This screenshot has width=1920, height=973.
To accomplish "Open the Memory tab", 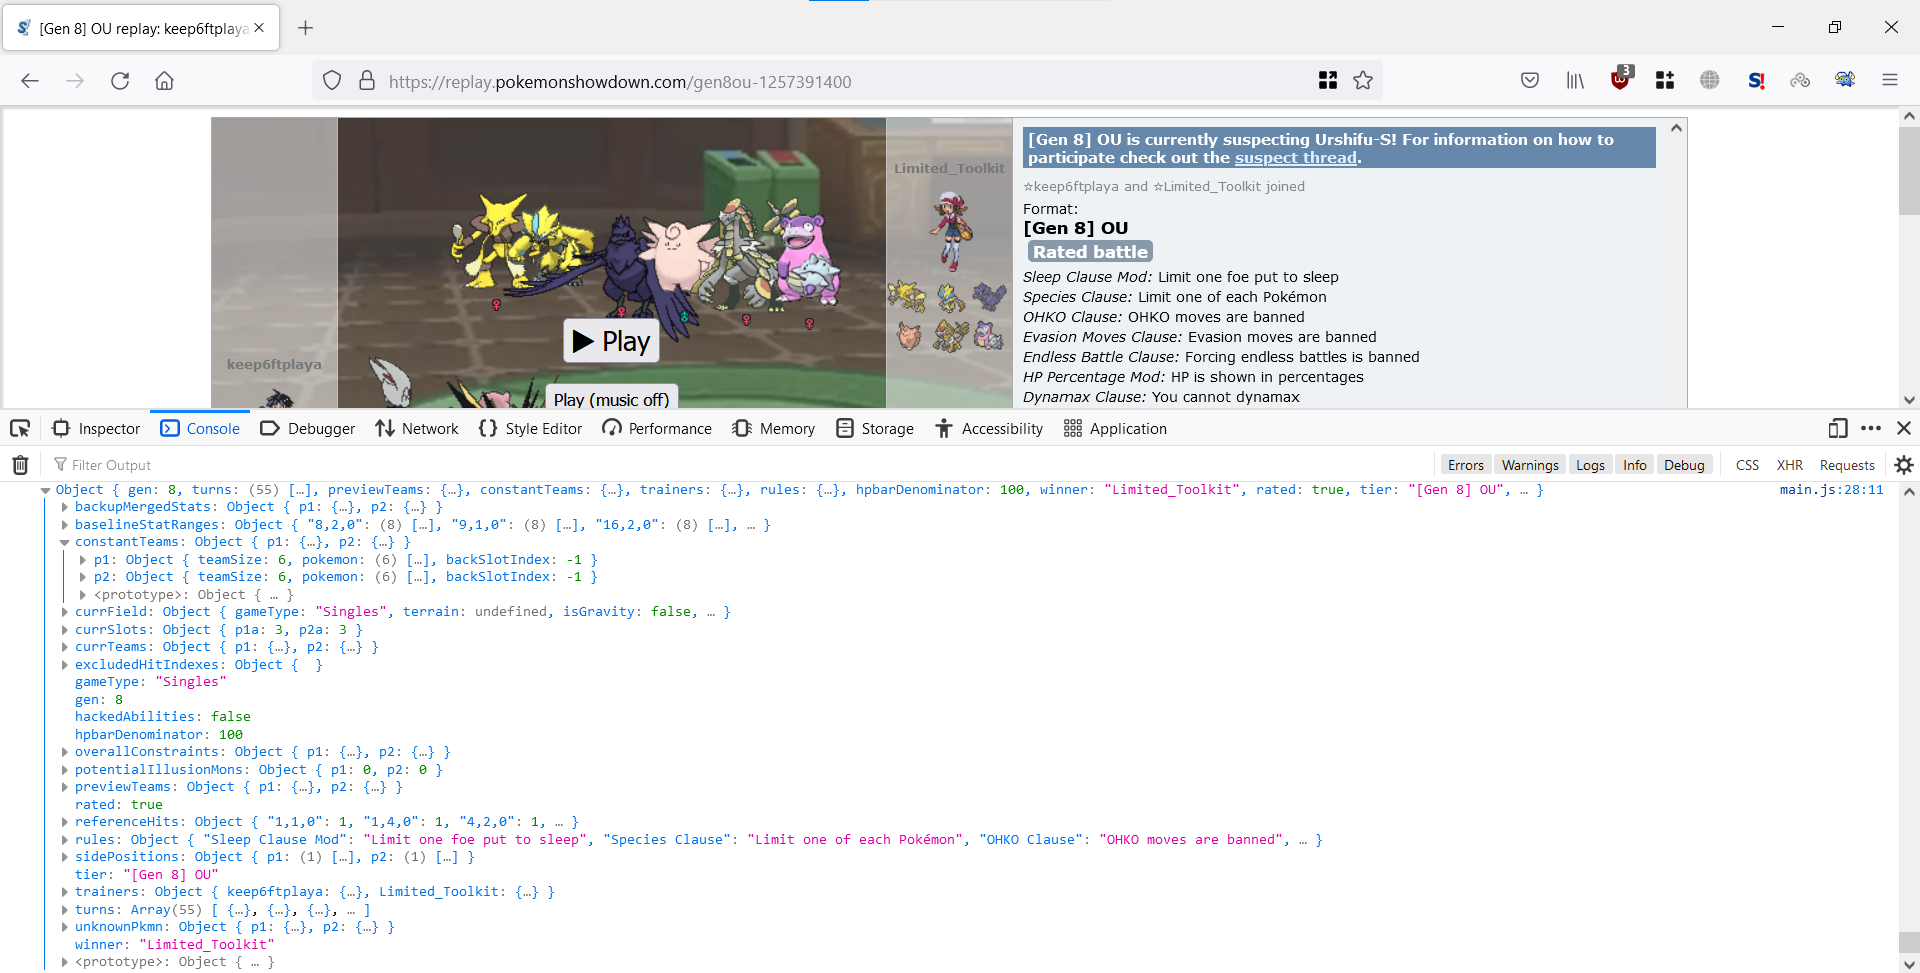I will point(773,429).
